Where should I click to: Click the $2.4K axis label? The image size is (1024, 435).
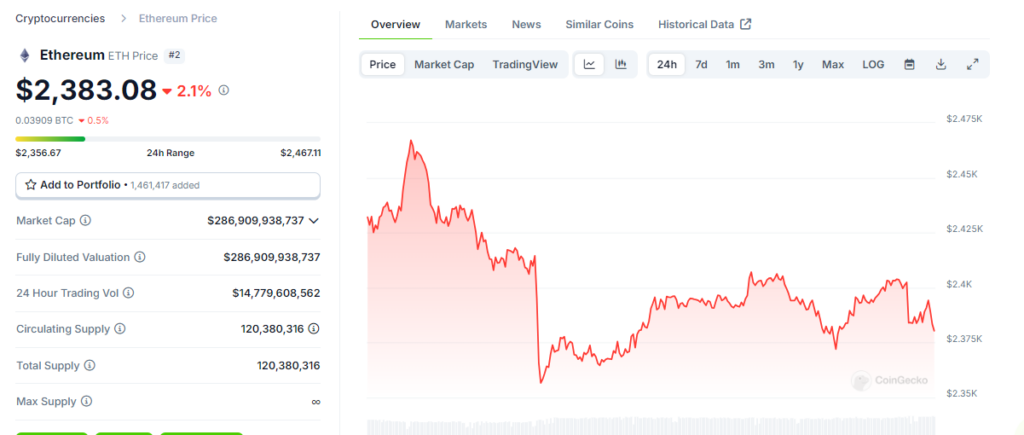(959, 284)
